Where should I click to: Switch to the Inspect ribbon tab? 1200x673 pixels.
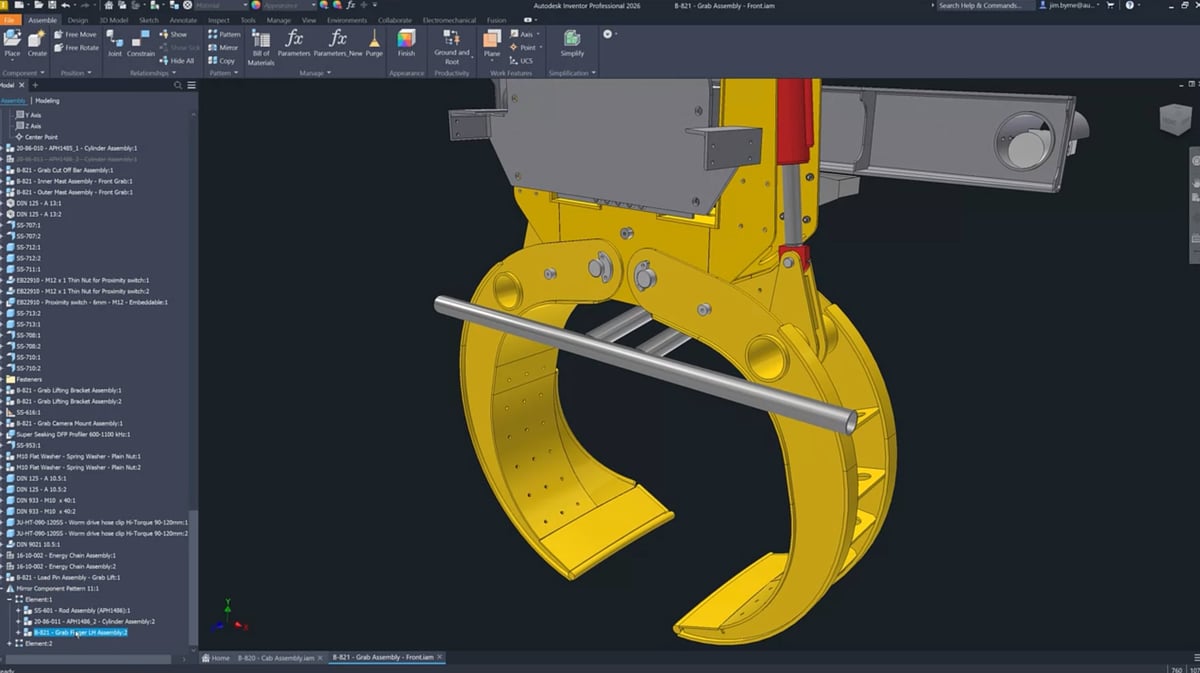coord(218,20)
